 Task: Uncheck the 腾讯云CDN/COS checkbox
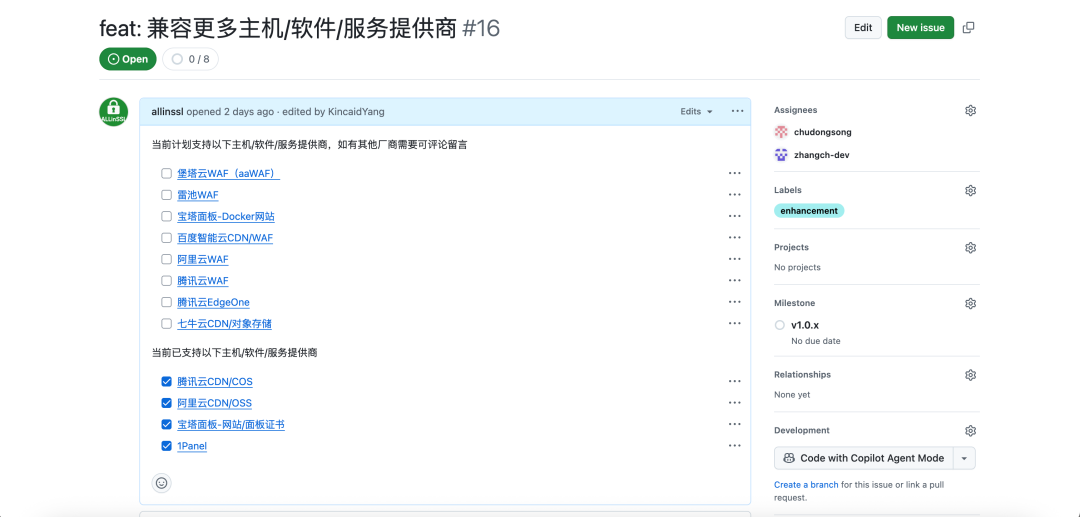click(167, 381)
